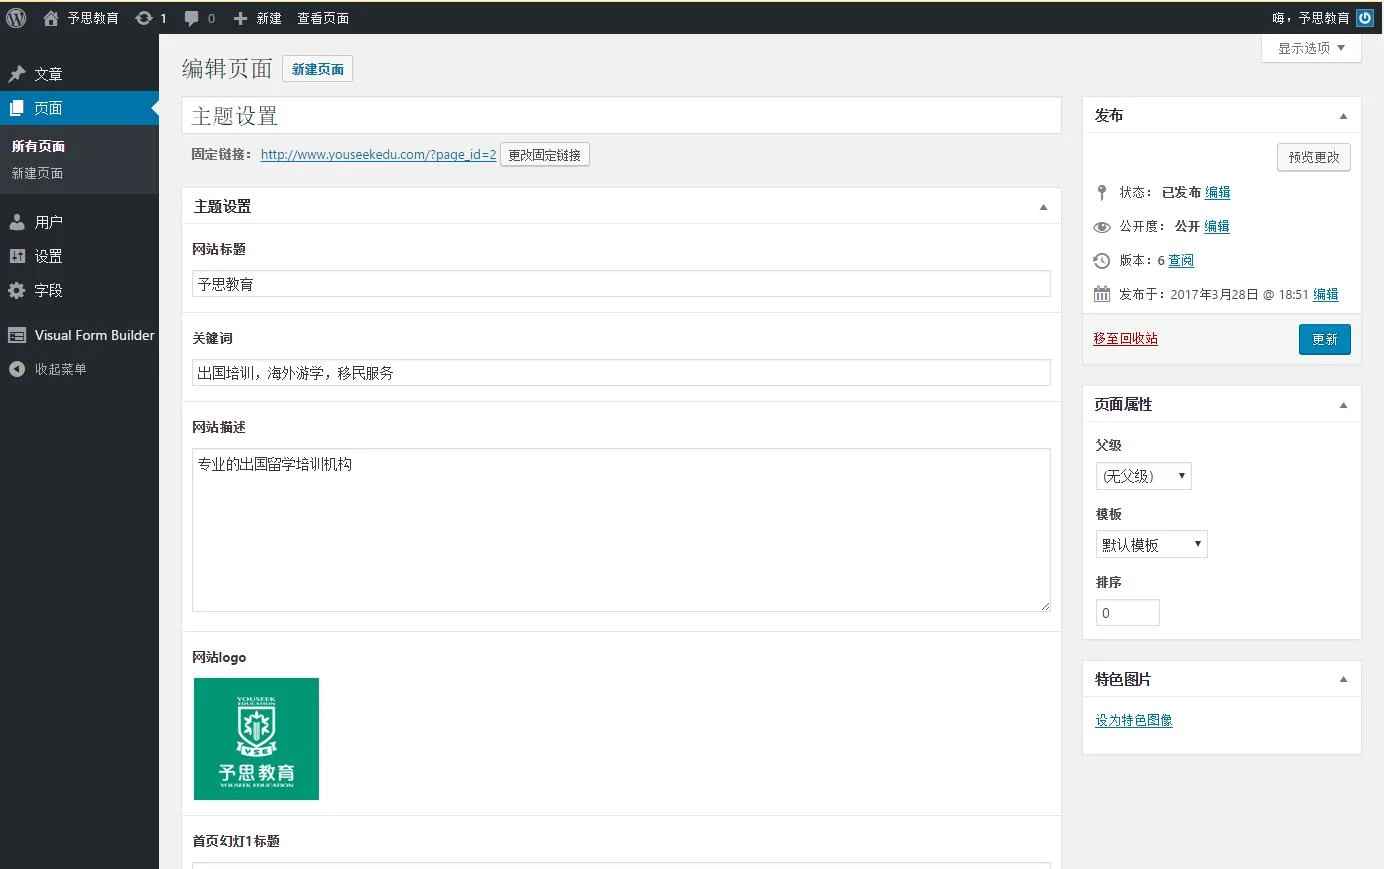Click the WordPress logo in the admin bar
The width and height of the screenshot is (1384, 869).
[15, 17]
